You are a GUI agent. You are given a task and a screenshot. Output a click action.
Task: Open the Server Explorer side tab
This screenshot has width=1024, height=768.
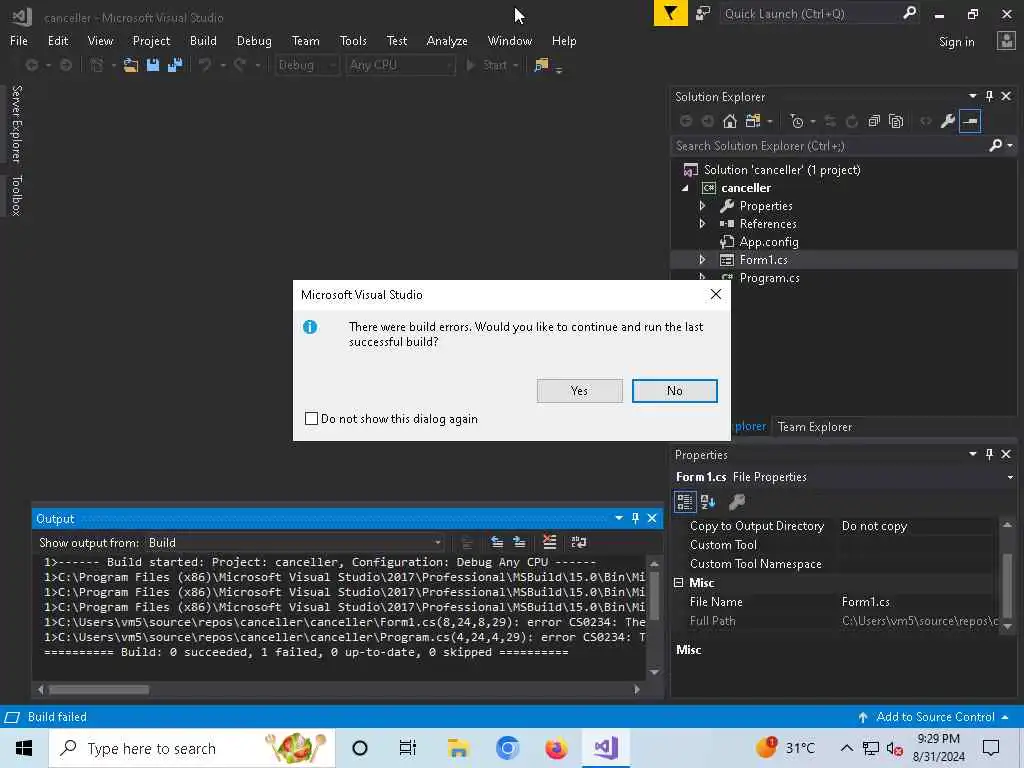[16, 124]
